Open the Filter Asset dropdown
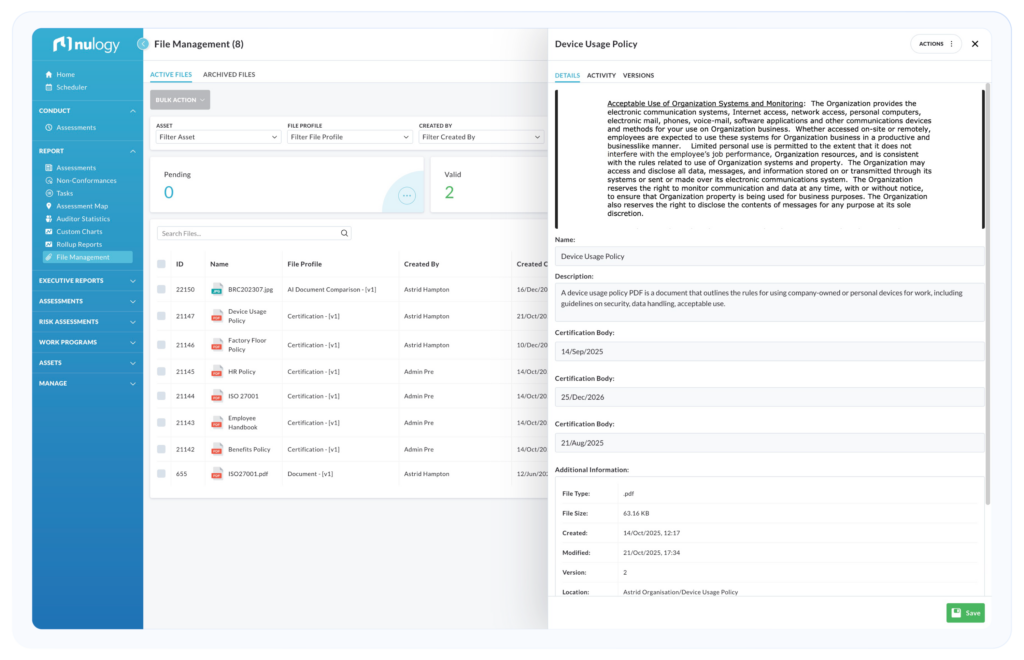The image size is (1024, 660). pyautogui.click(x=218, y=137)
